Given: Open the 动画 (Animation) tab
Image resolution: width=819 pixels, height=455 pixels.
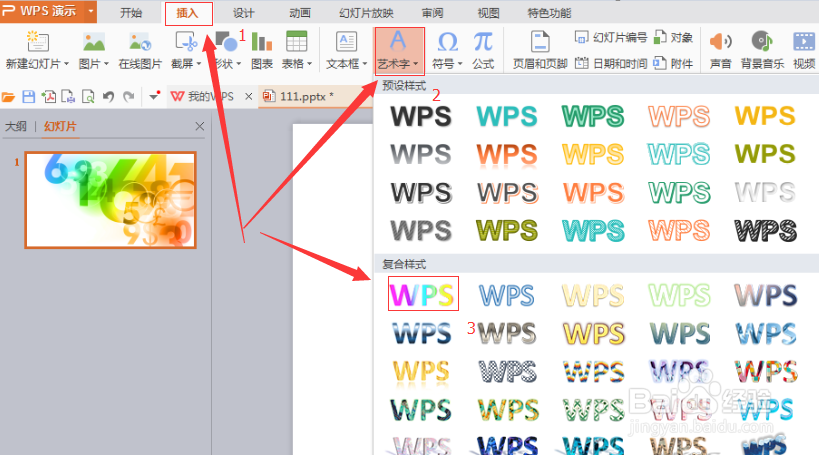Looking at the screenshot, I should pyautogui.click(x=300, y=13).
